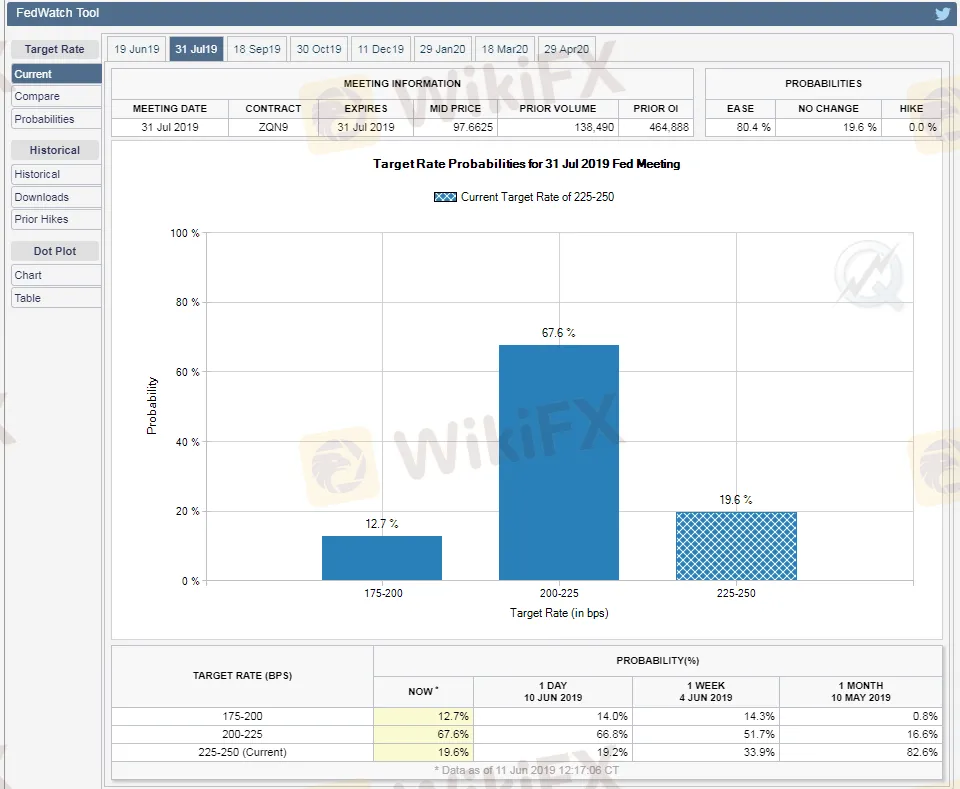Open the Dot Plot Chart view
The height and width of the screenshot is (789, 960).
coord(56,275)
